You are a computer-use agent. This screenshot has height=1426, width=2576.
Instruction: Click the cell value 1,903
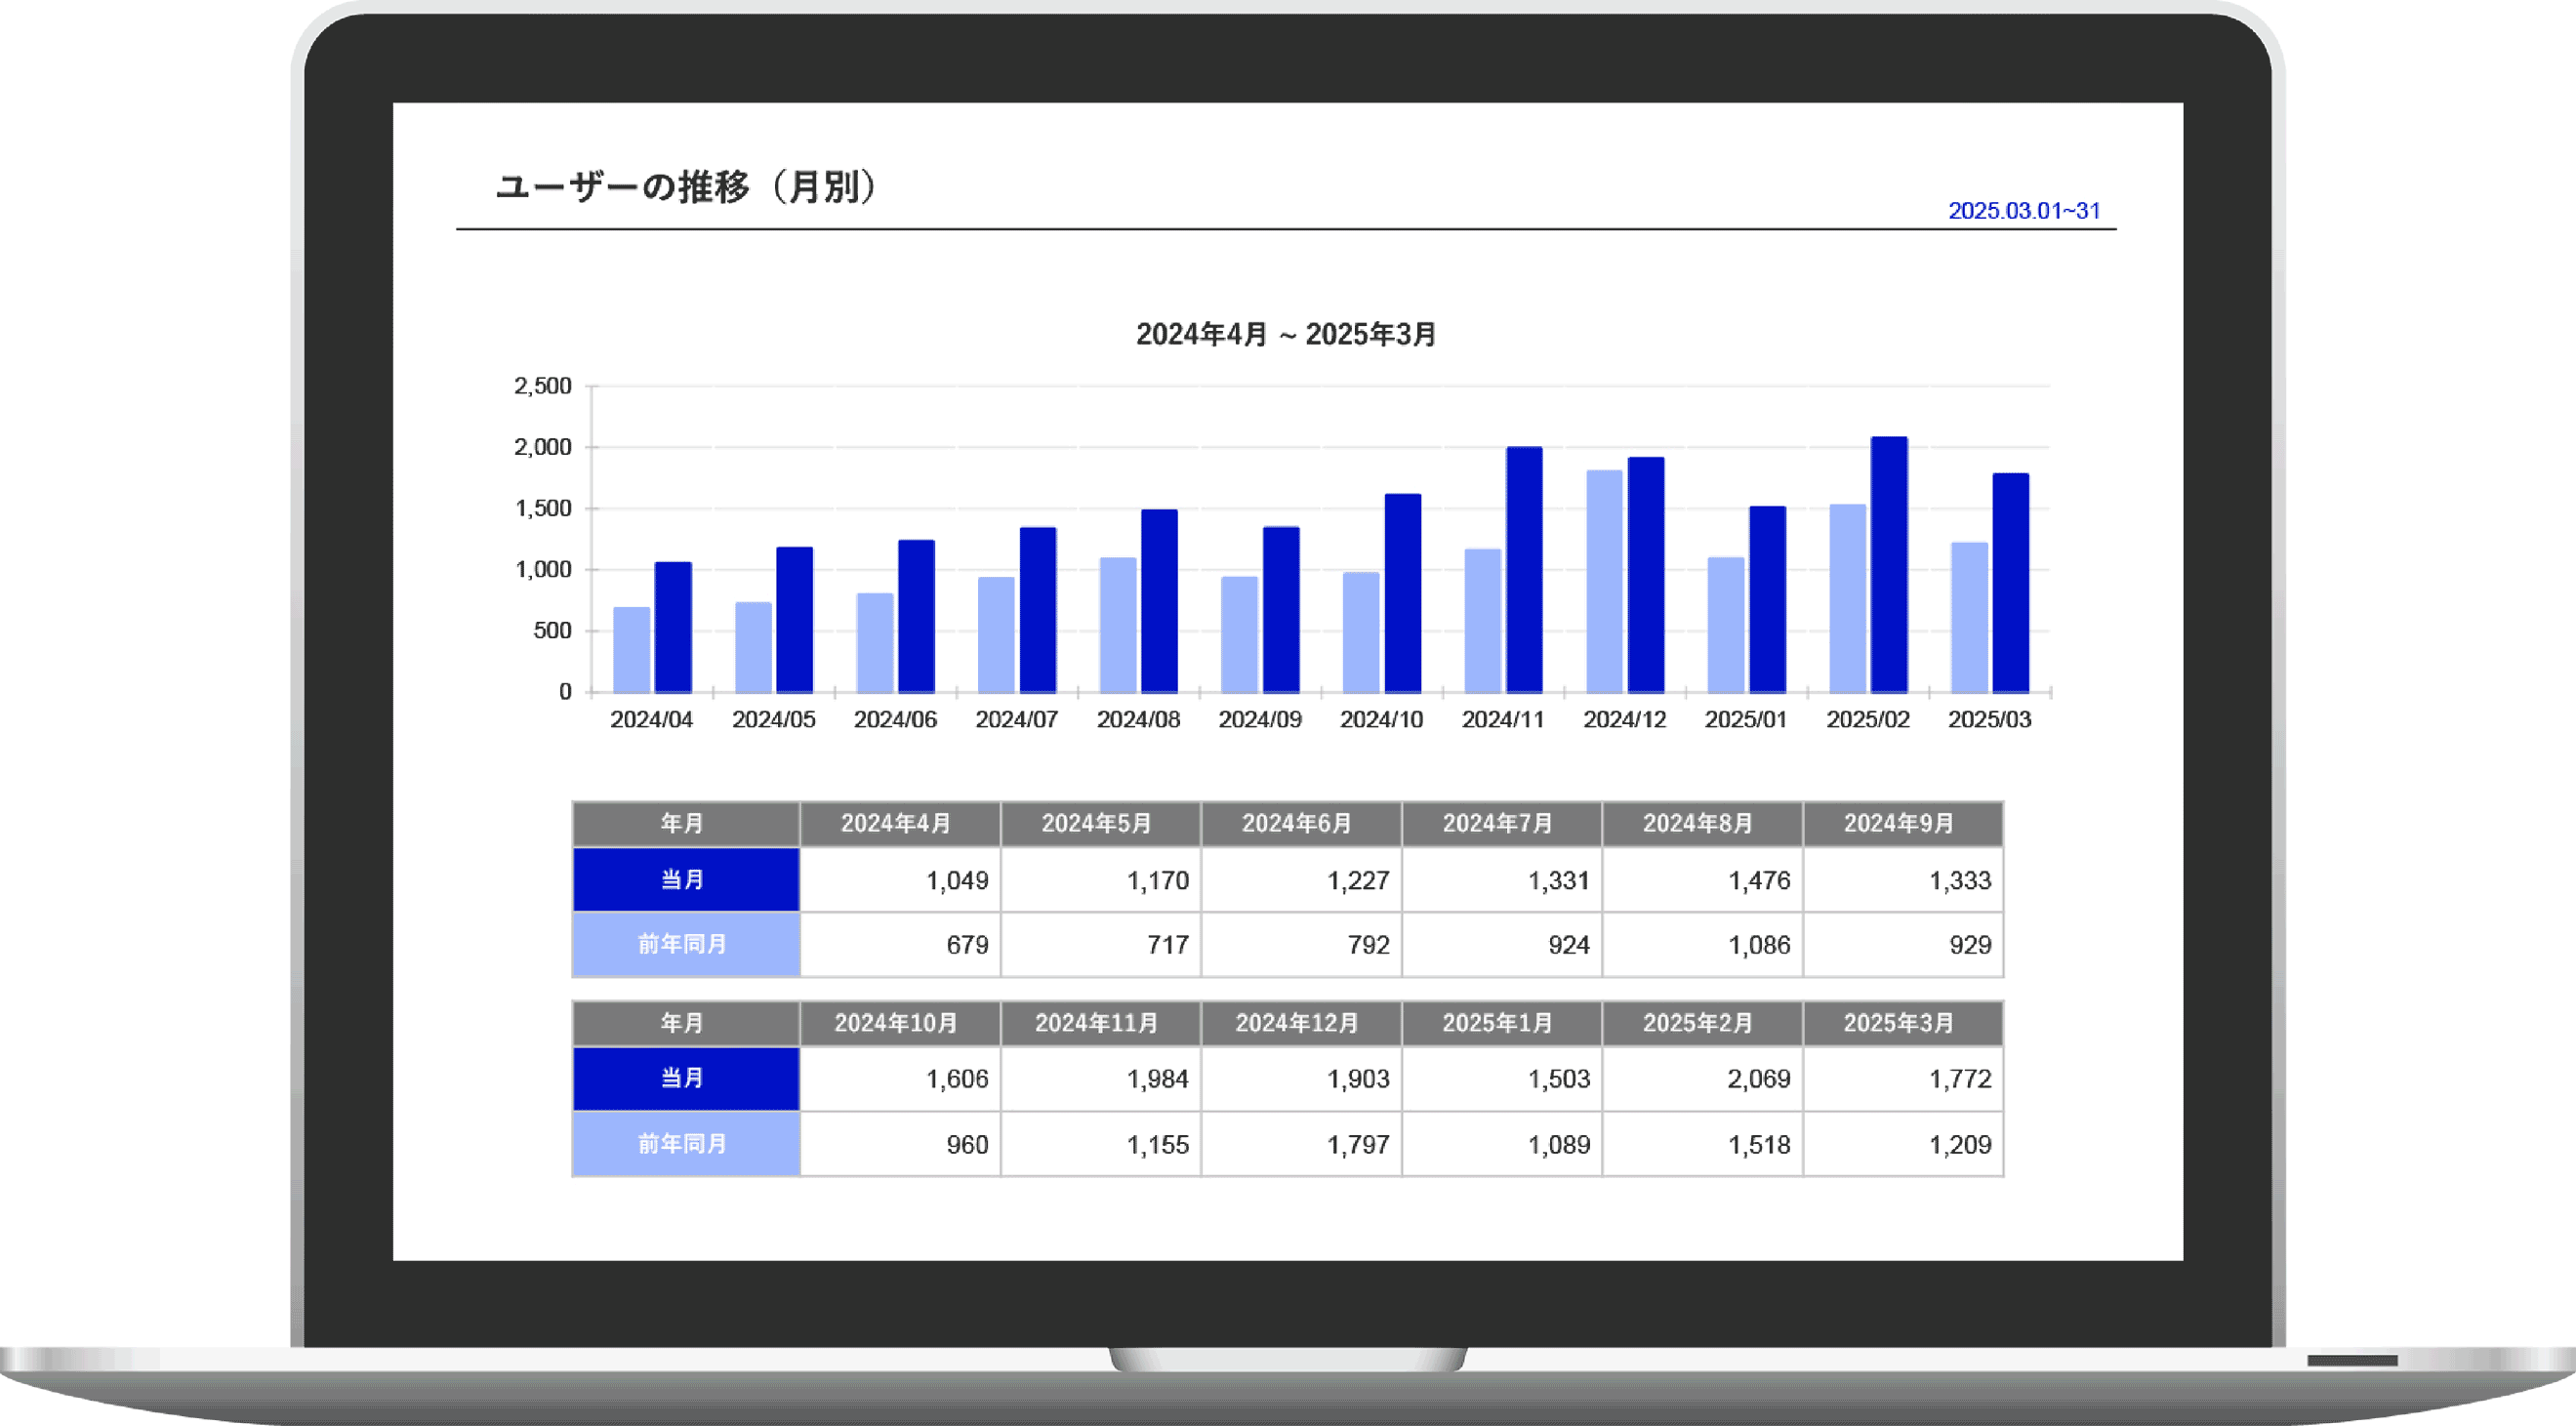click(x=1358, y=1079)
